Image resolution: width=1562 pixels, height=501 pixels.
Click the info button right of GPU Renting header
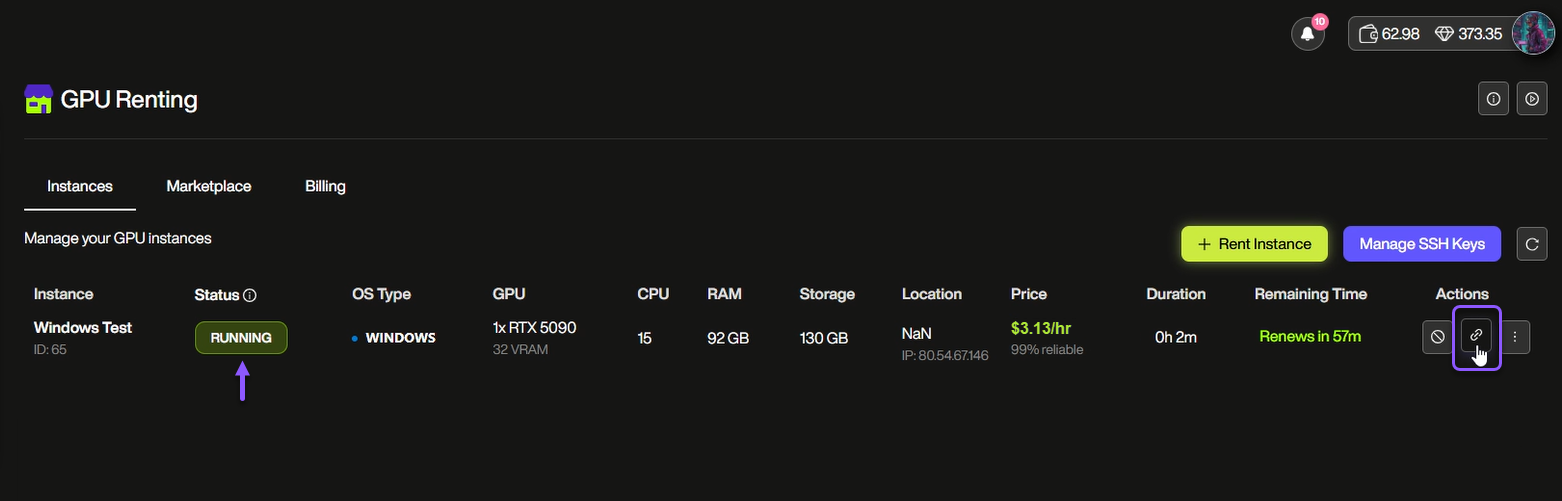click(x=1493, y=99)
